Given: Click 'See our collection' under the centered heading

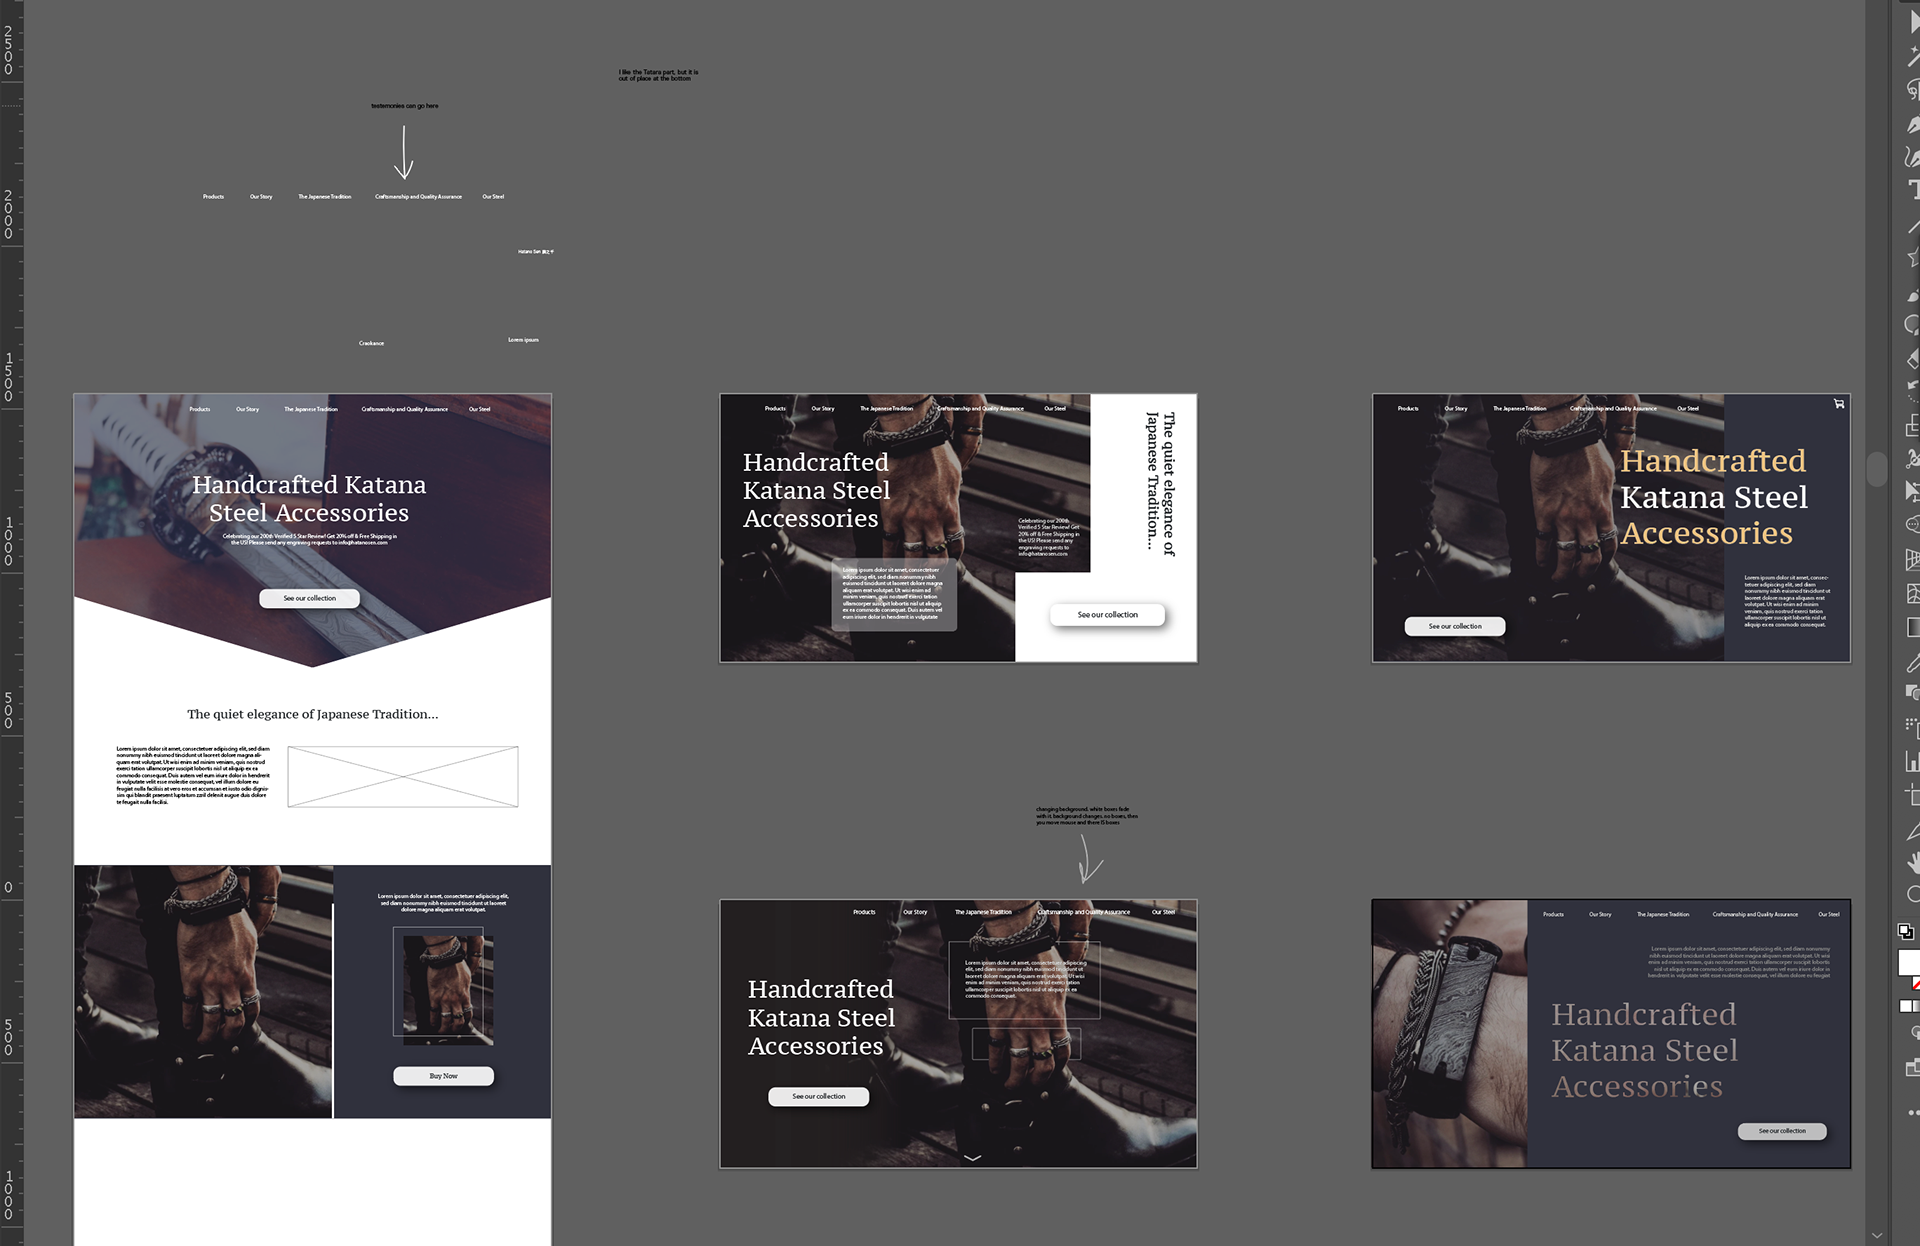Looking at the screenshot, I should click(309, 598).
